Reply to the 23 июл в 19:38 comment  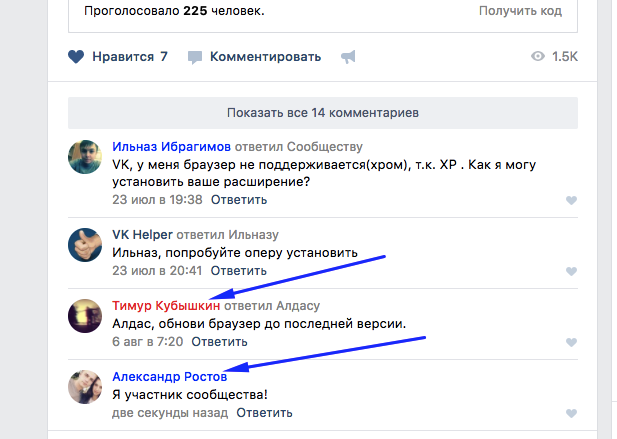point(239,200)
